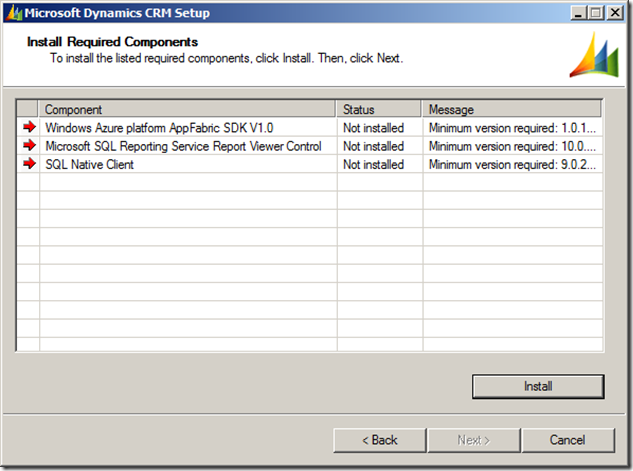Image resolution: width=633 pixels, height=471 pixels.
Task: Click red arrow beside Windows Azure AppFabric SDK
Action: pyautogui.click(x=28, y=128)
